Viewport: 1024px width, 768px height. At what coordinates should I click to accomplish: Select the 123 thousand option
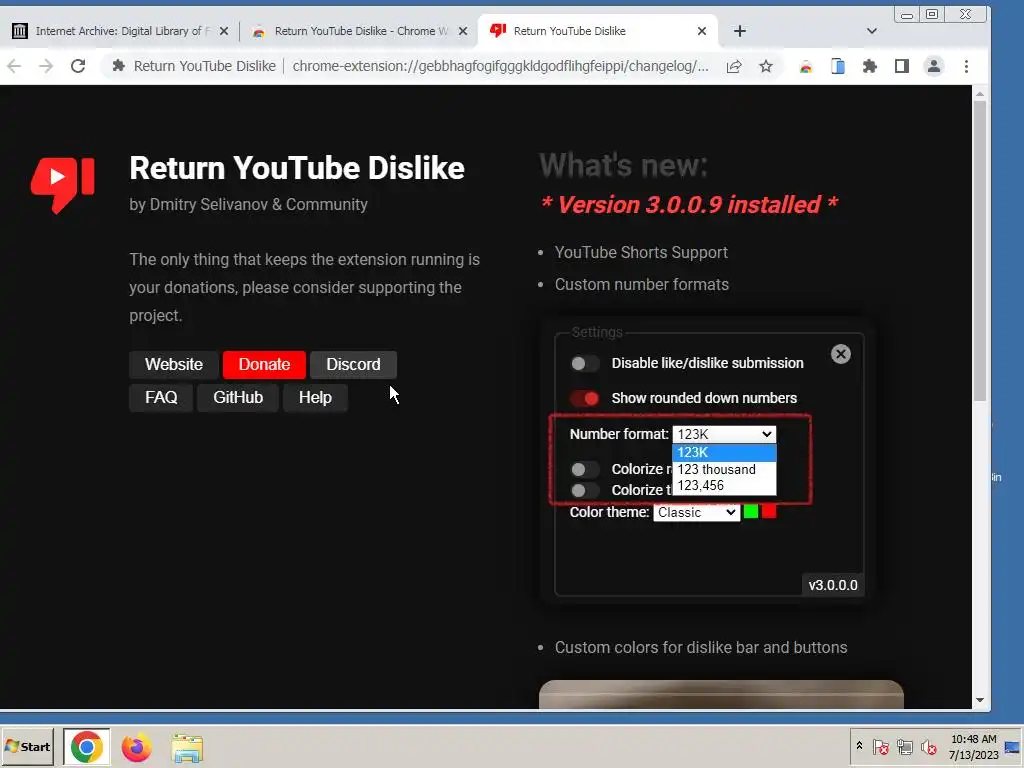click(x=724, y=469)
